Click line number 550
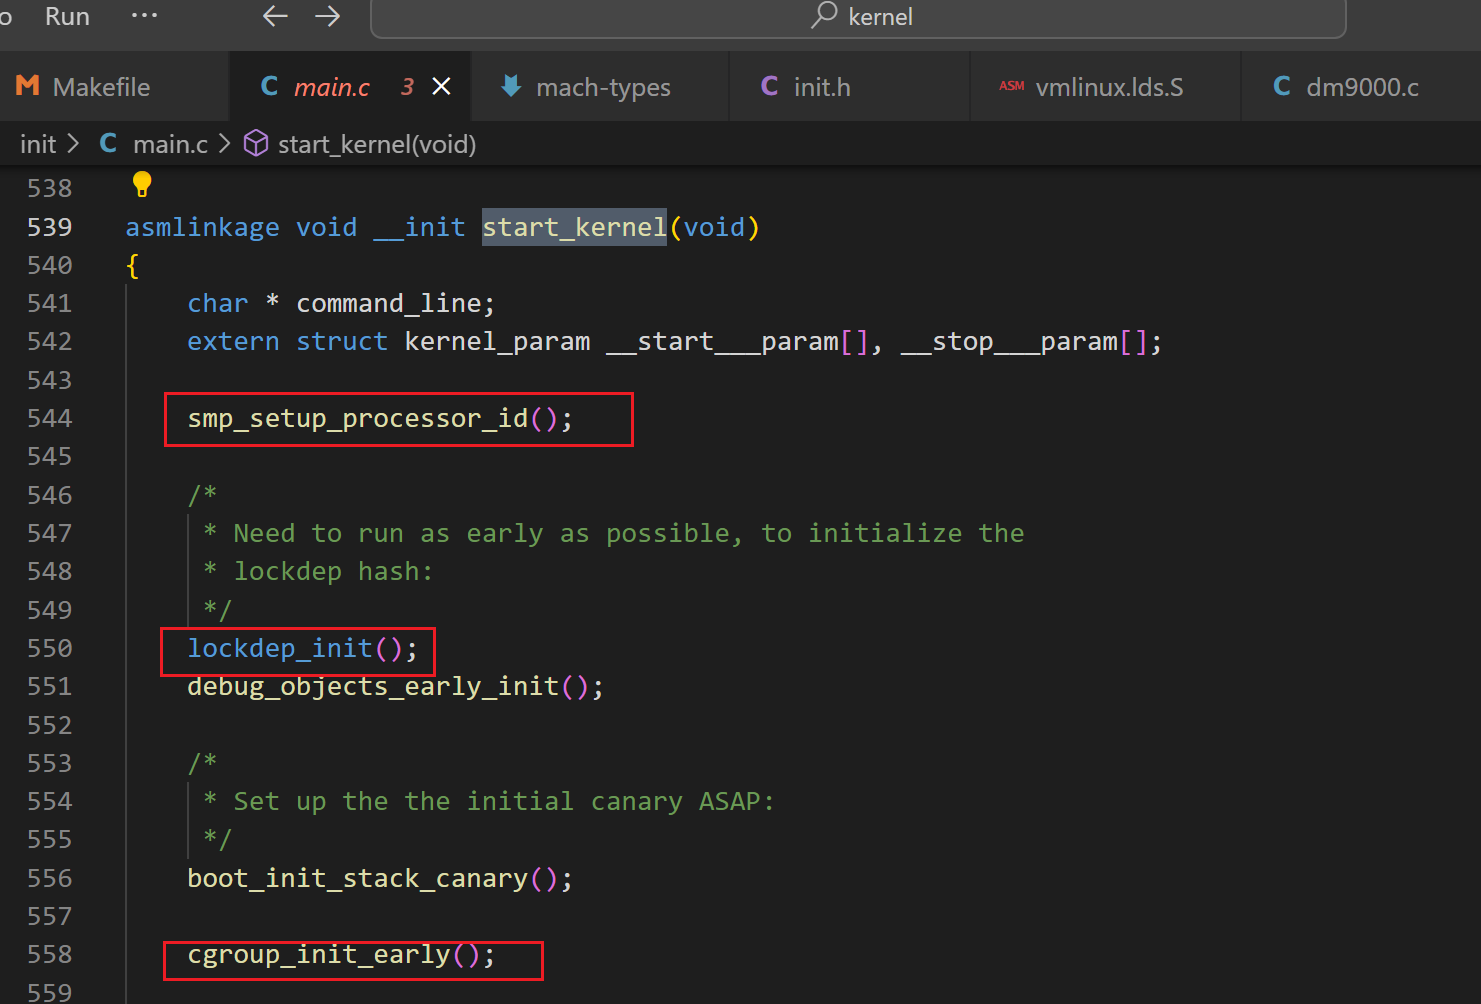The height and width of the screenshot is (1004, 1481). coord(50,648)
